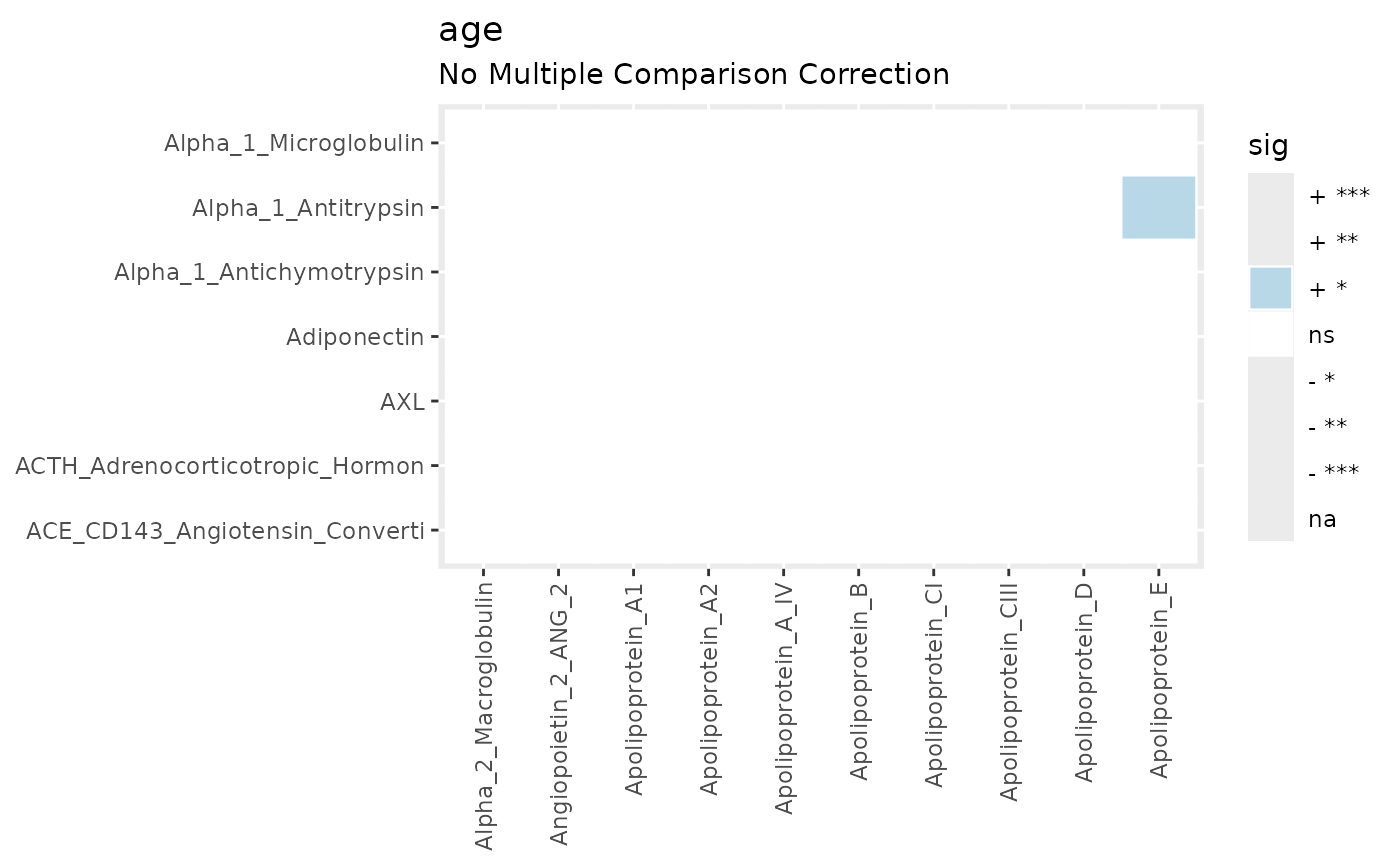Click the 'ns' legend swatch

(1271, 334)
